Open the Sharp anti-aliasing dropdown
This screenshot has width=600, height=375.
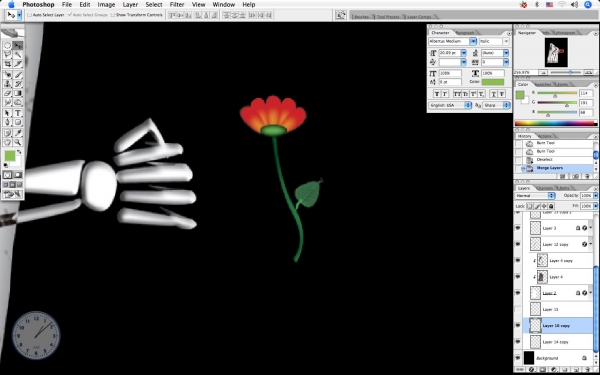[496, 105]
